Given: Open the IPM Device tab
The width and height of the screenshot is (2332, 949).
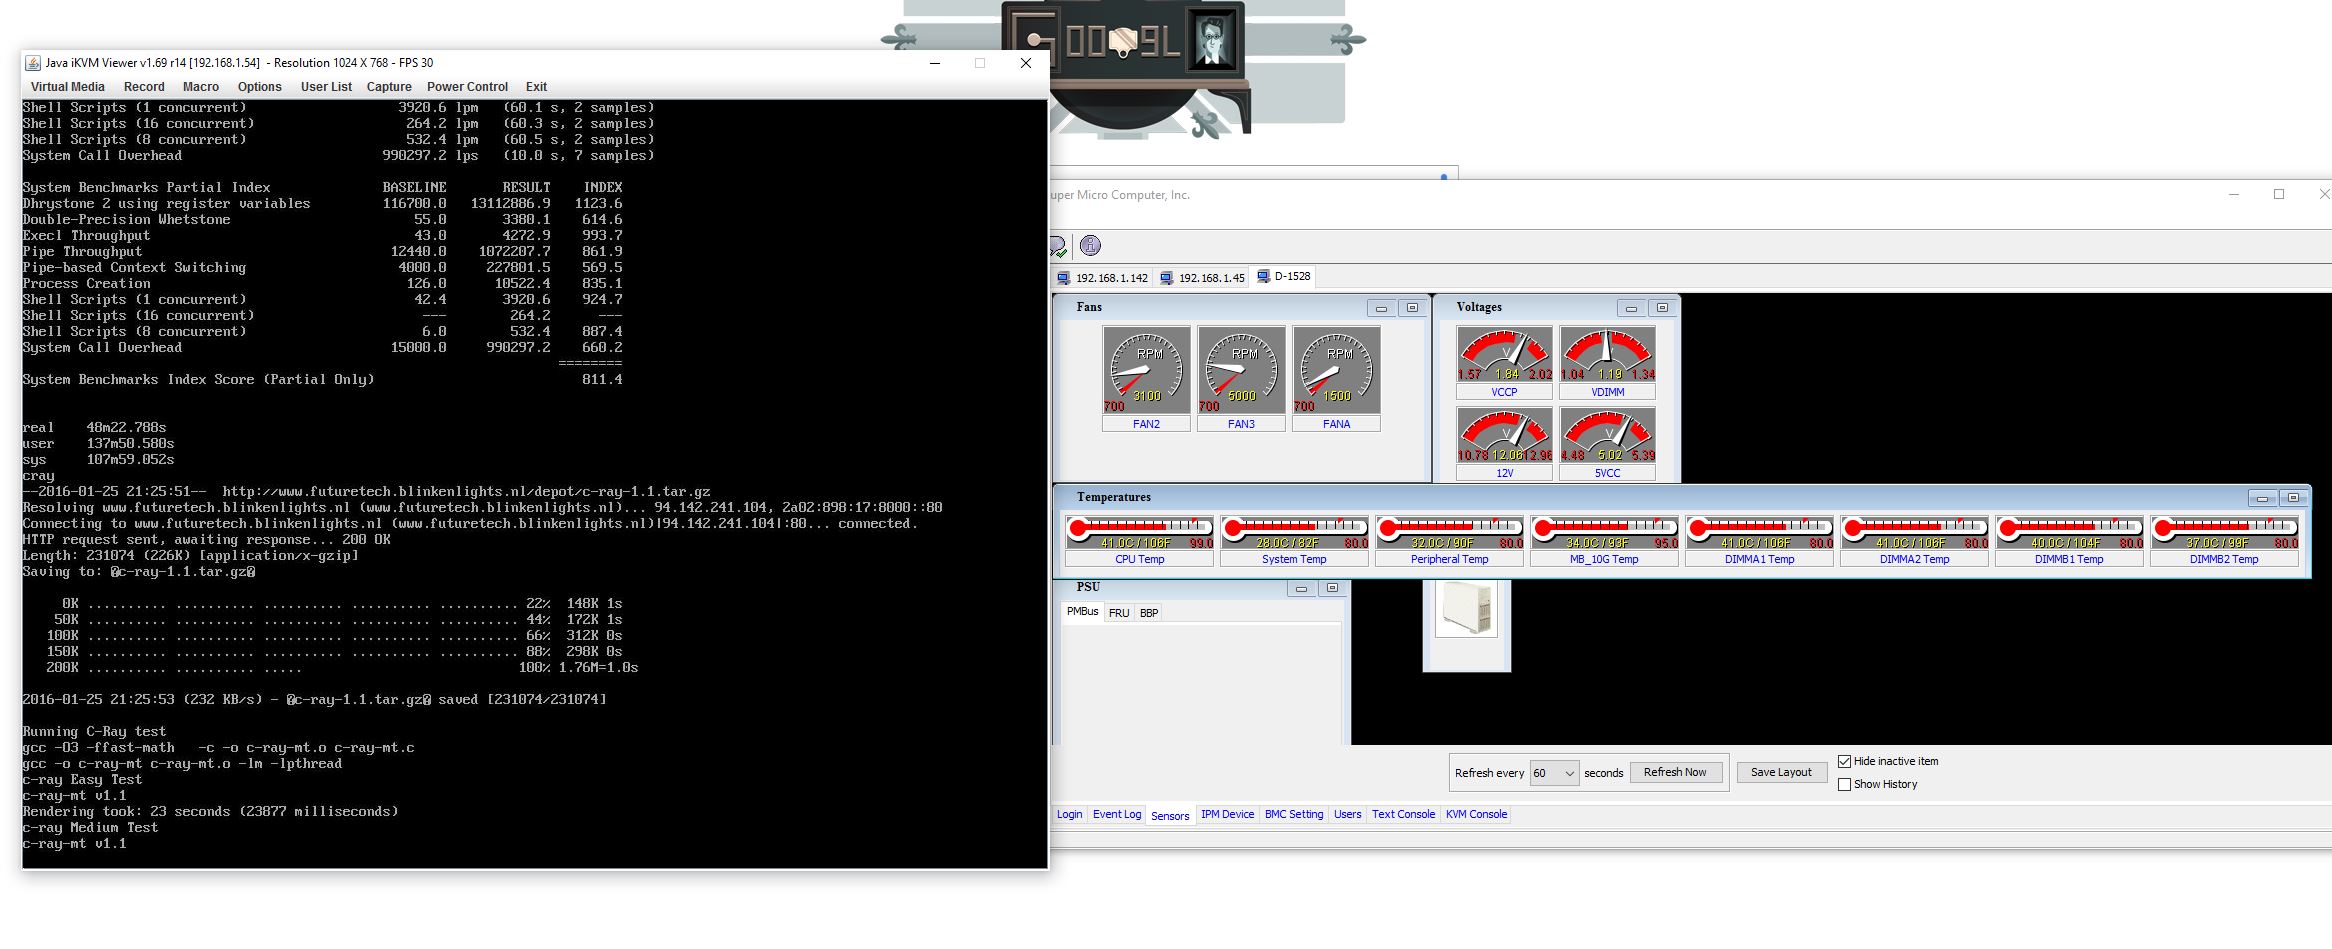Looking at the screenshot, I should [x=1227, y=814].
